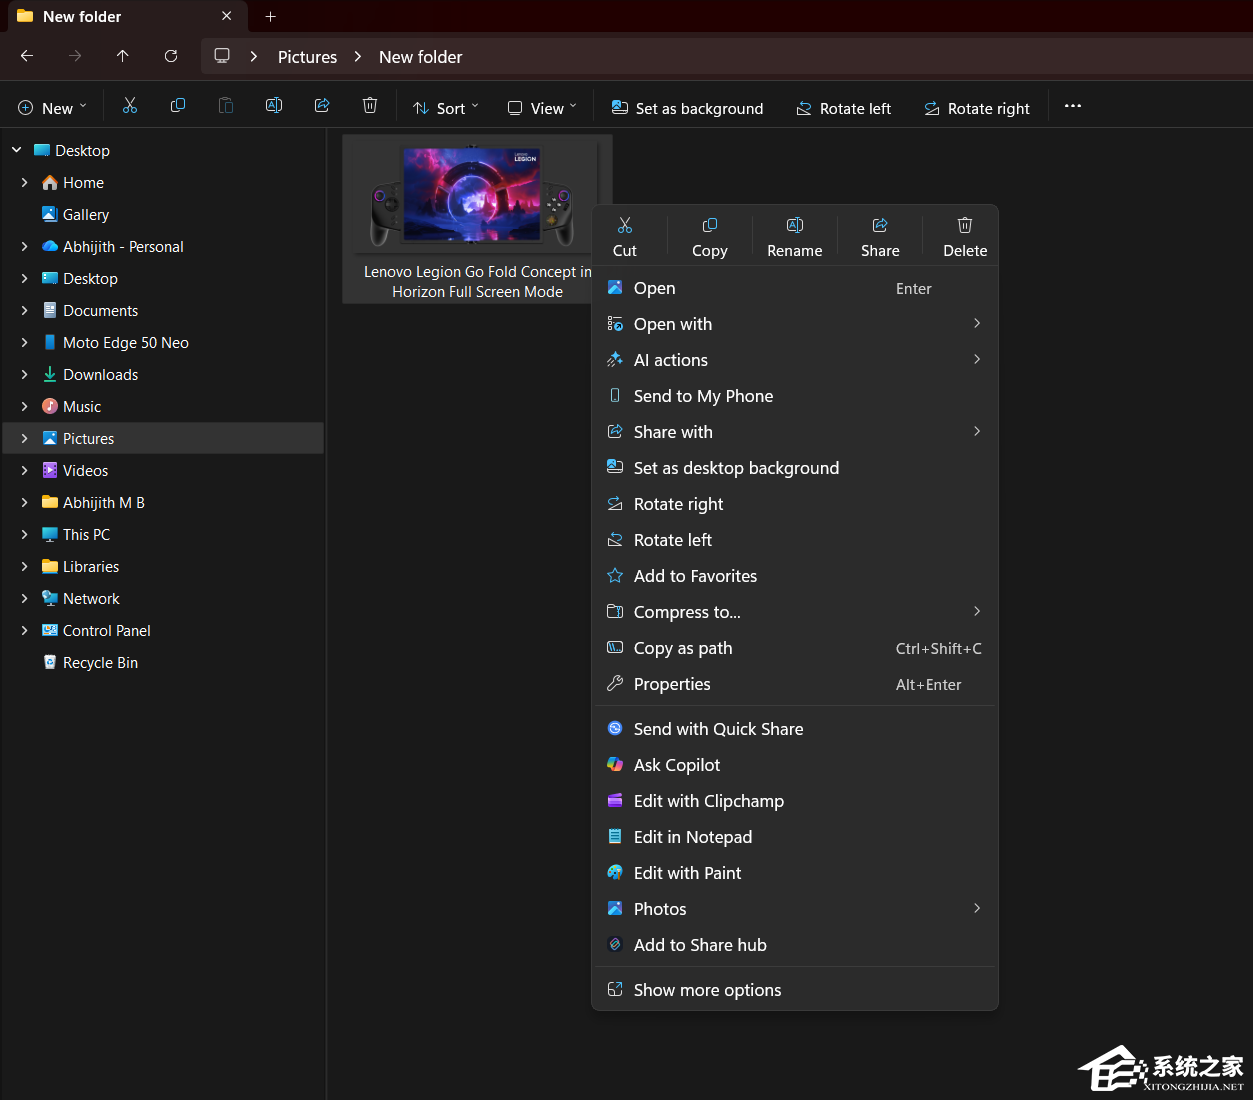Click Cut in context menu top row
Image resolution: width=1253 pixels, height=1100 pixels.
(x=625, y=237)
